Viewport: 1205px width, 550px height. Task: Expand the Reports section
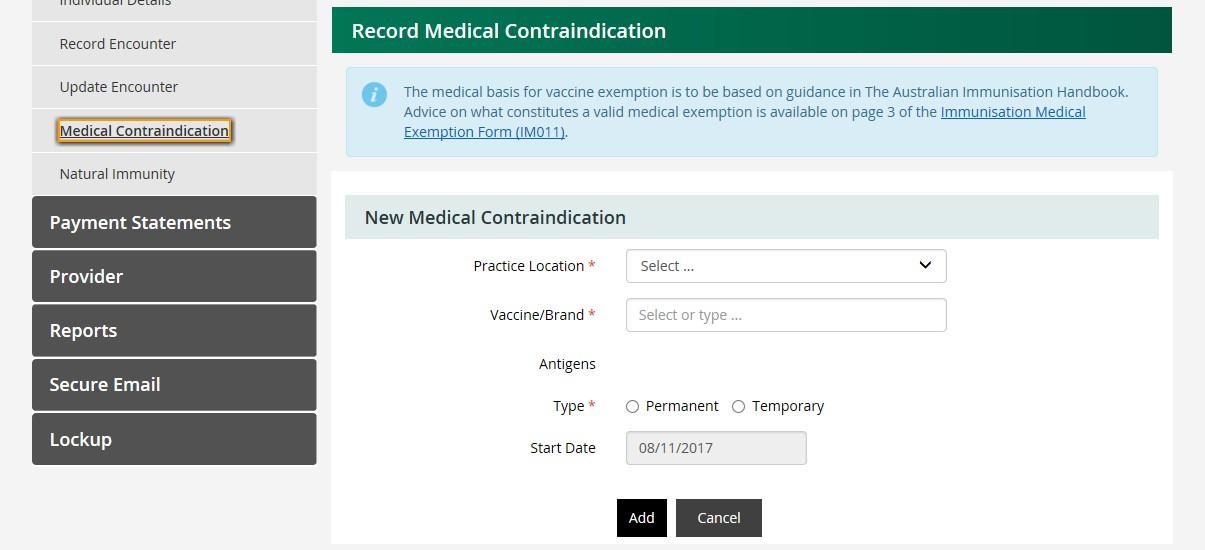click(174, 330)
